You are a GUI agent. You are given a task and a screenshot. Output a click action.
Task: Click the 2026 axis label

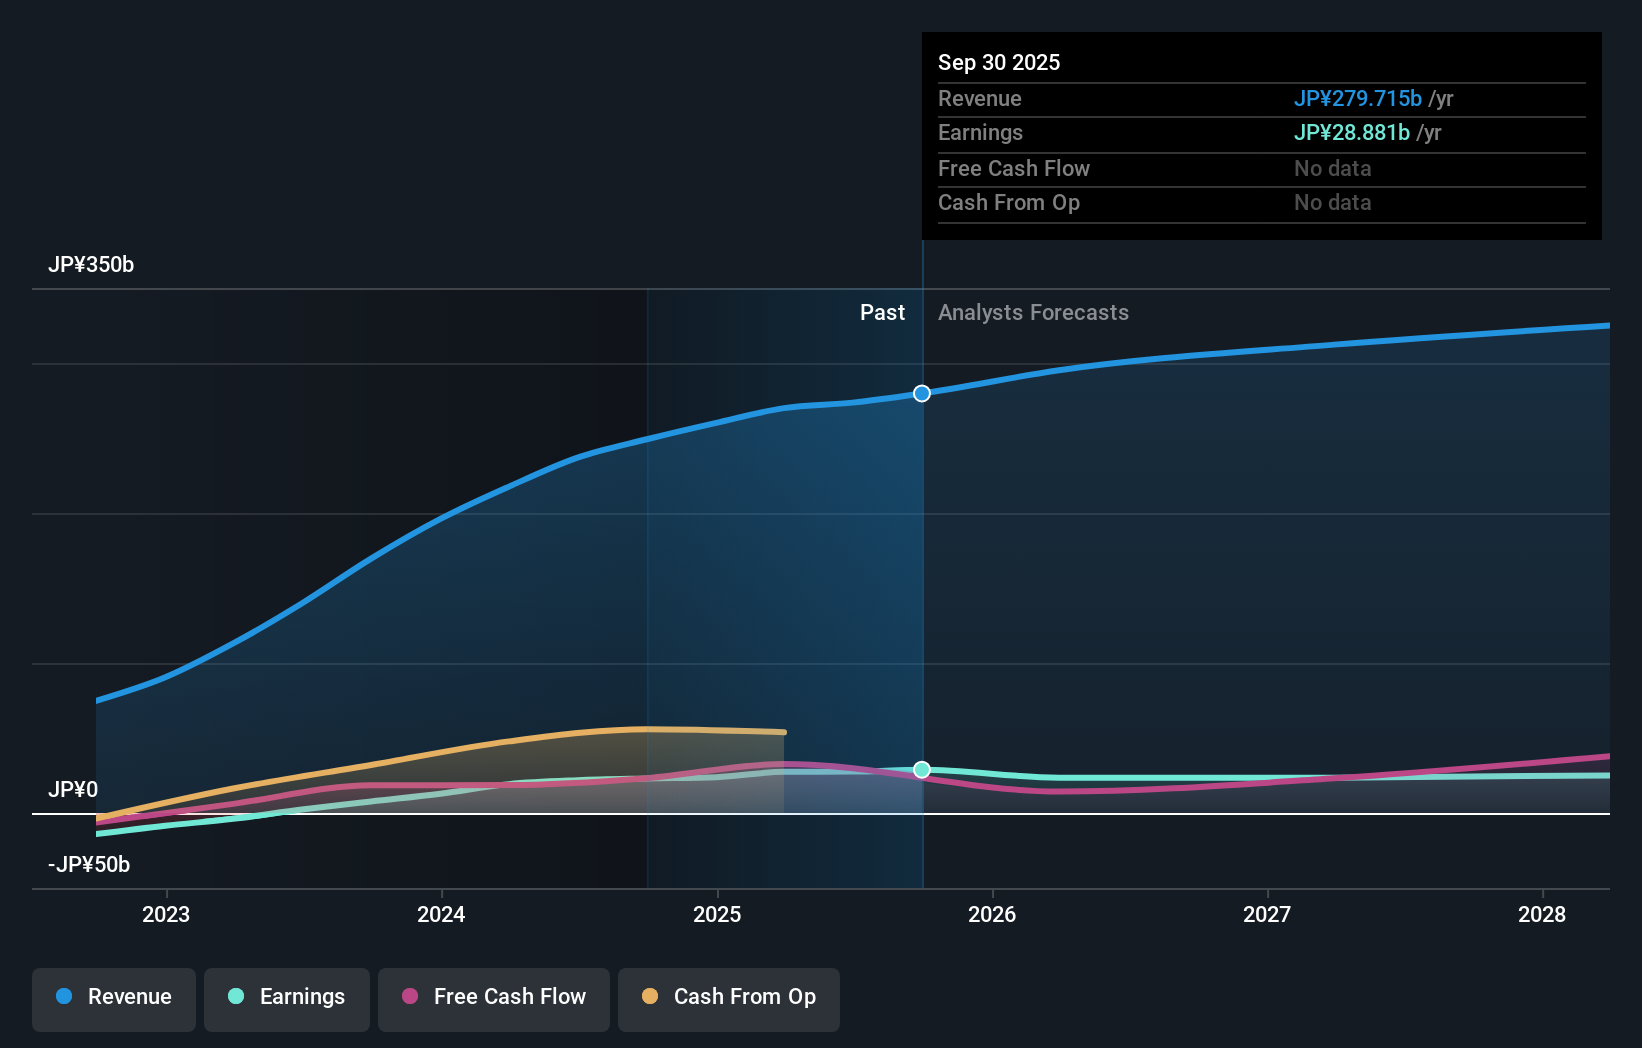click(991, 914)
